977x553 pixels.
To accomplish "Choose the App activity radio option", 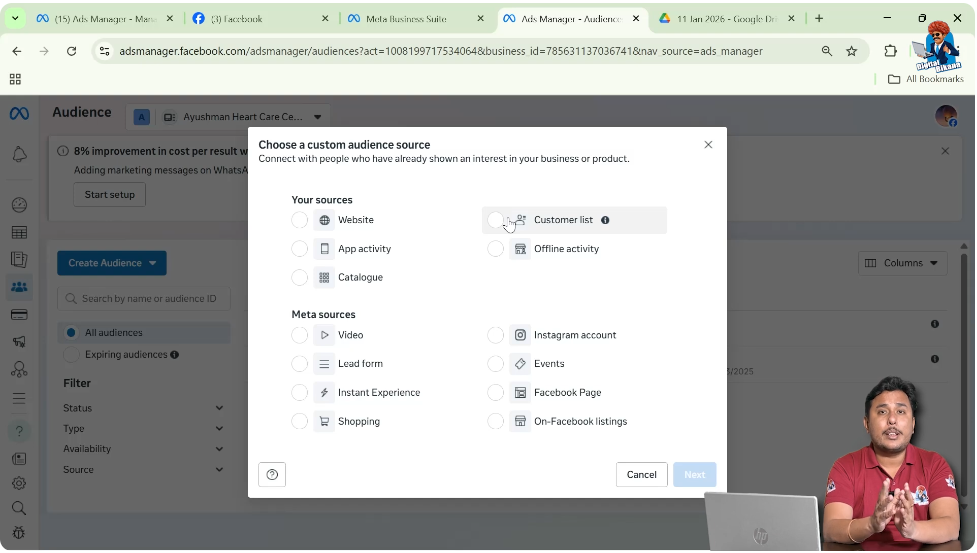I will point(300,248).
